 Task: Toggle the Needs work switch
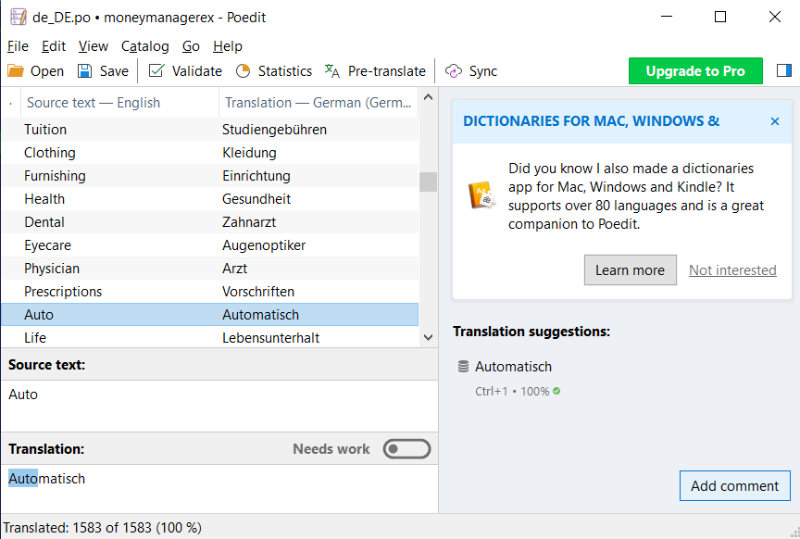407,449
